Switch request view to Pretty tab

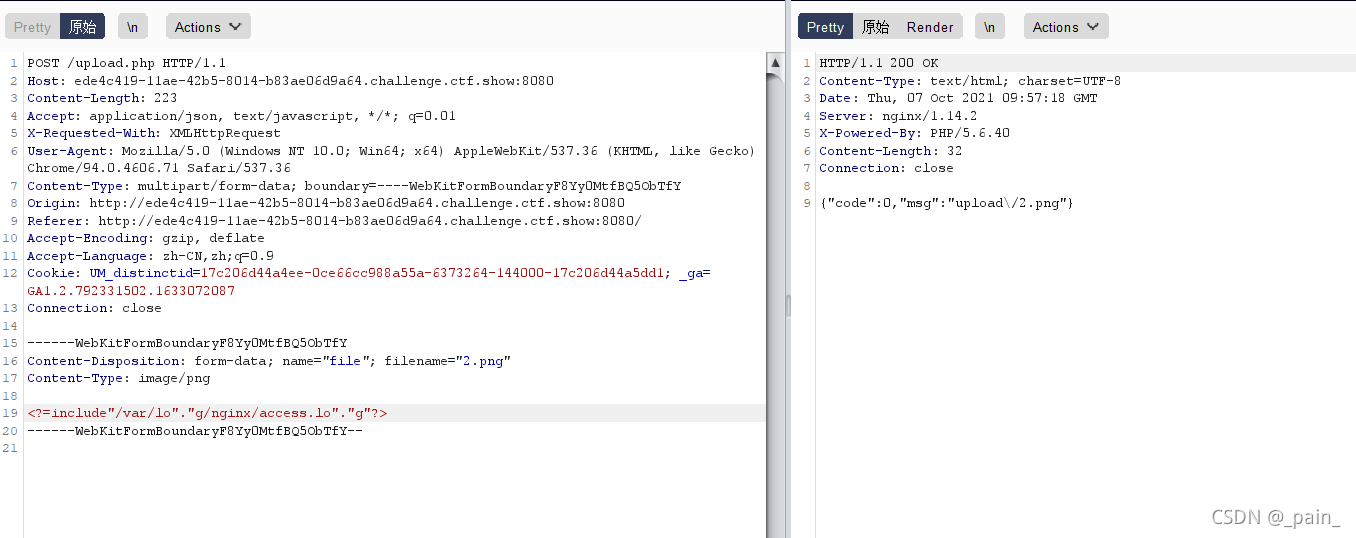coord(32,27)
